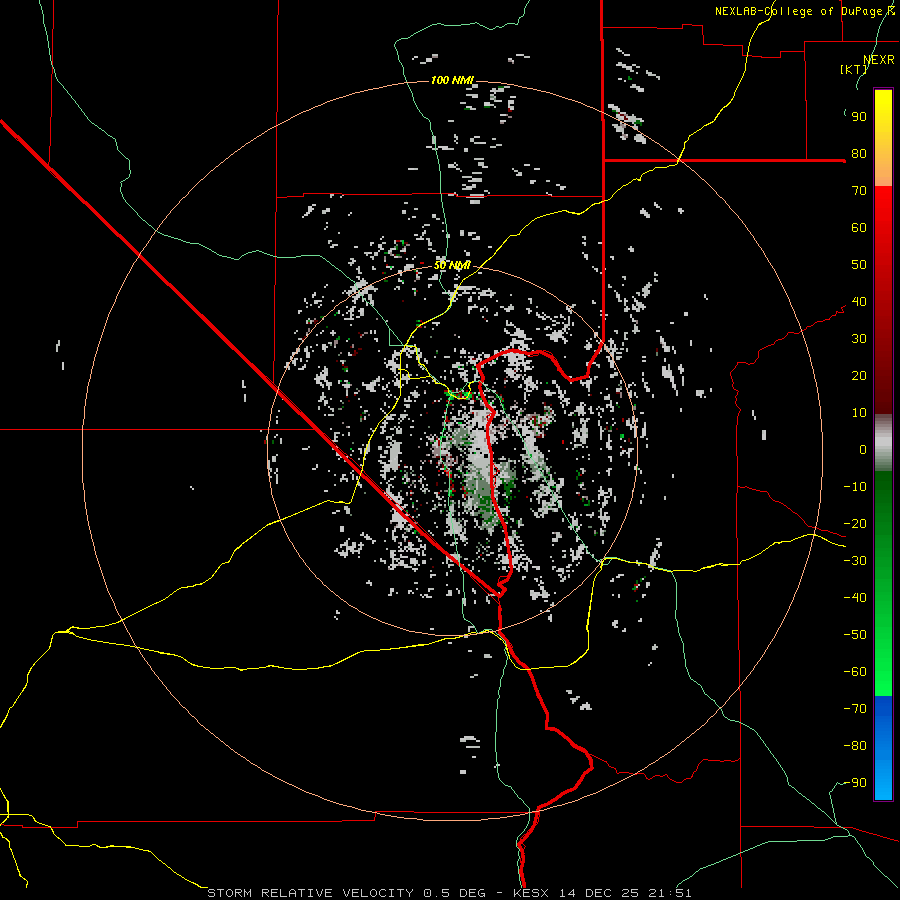Click the 50 NMI range ring label

click(452, 265)
